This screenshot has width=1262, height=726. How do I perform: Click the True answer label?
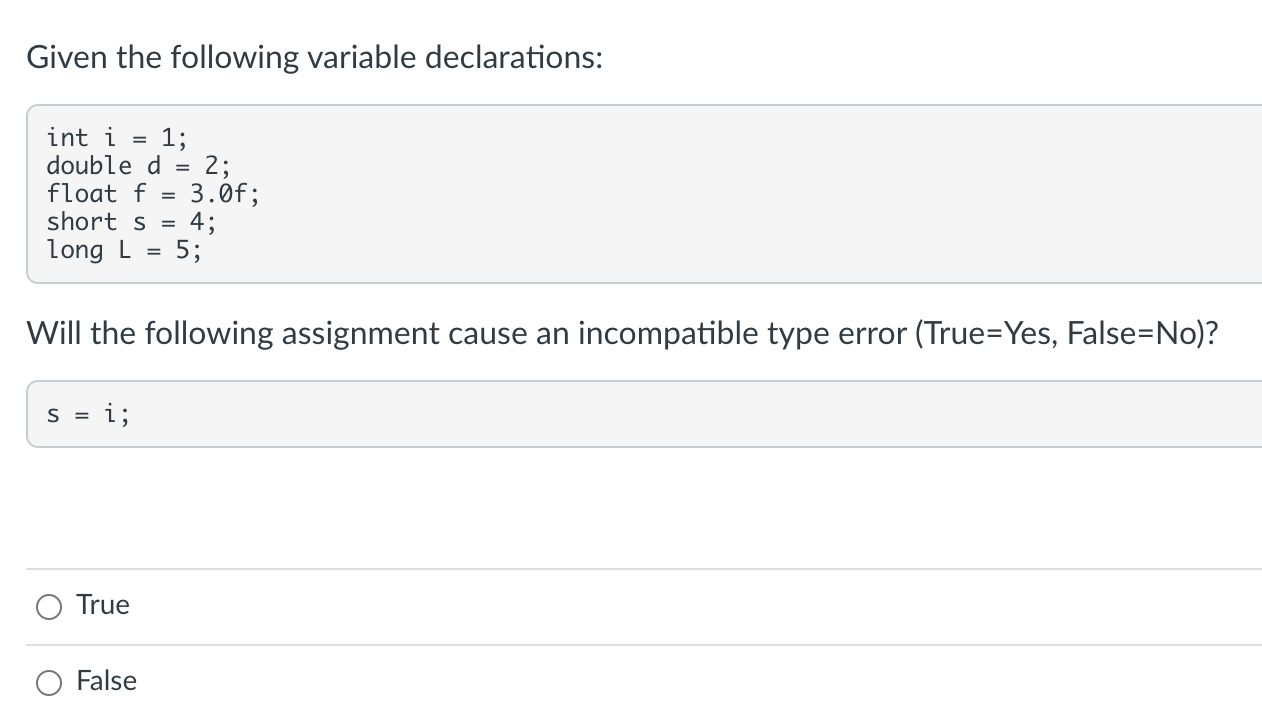[103, 605]
